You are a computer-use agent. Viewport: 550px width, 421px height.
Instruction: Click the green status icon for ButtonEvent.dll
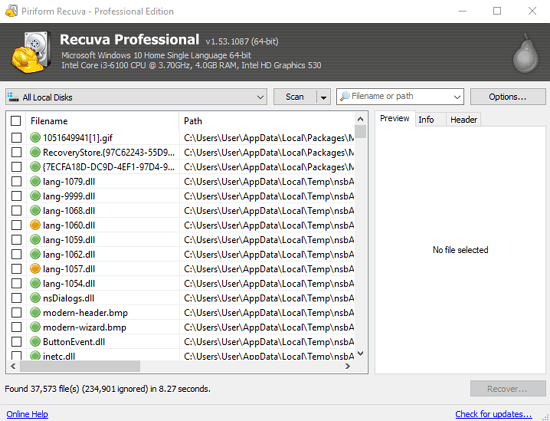coord(35,341)
